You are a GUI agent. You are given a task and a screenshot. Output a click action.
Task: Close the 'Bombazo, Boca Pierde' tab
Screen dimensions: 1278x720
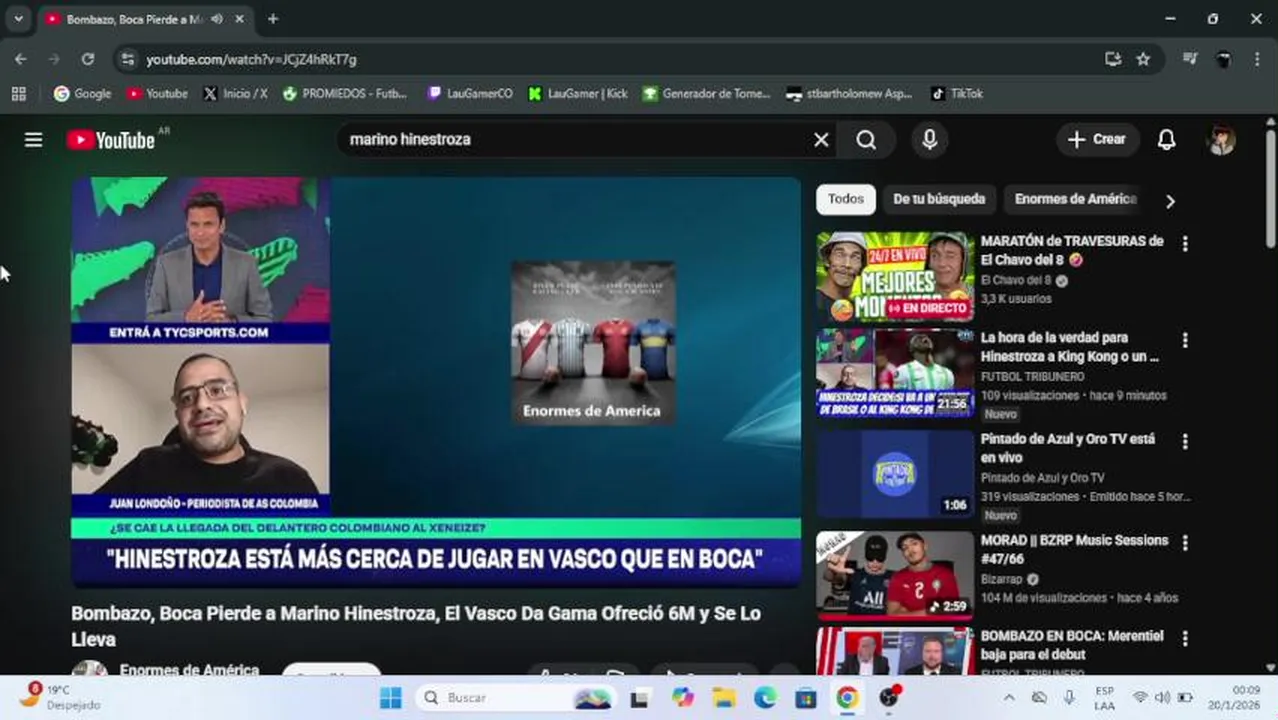[238, 19]
